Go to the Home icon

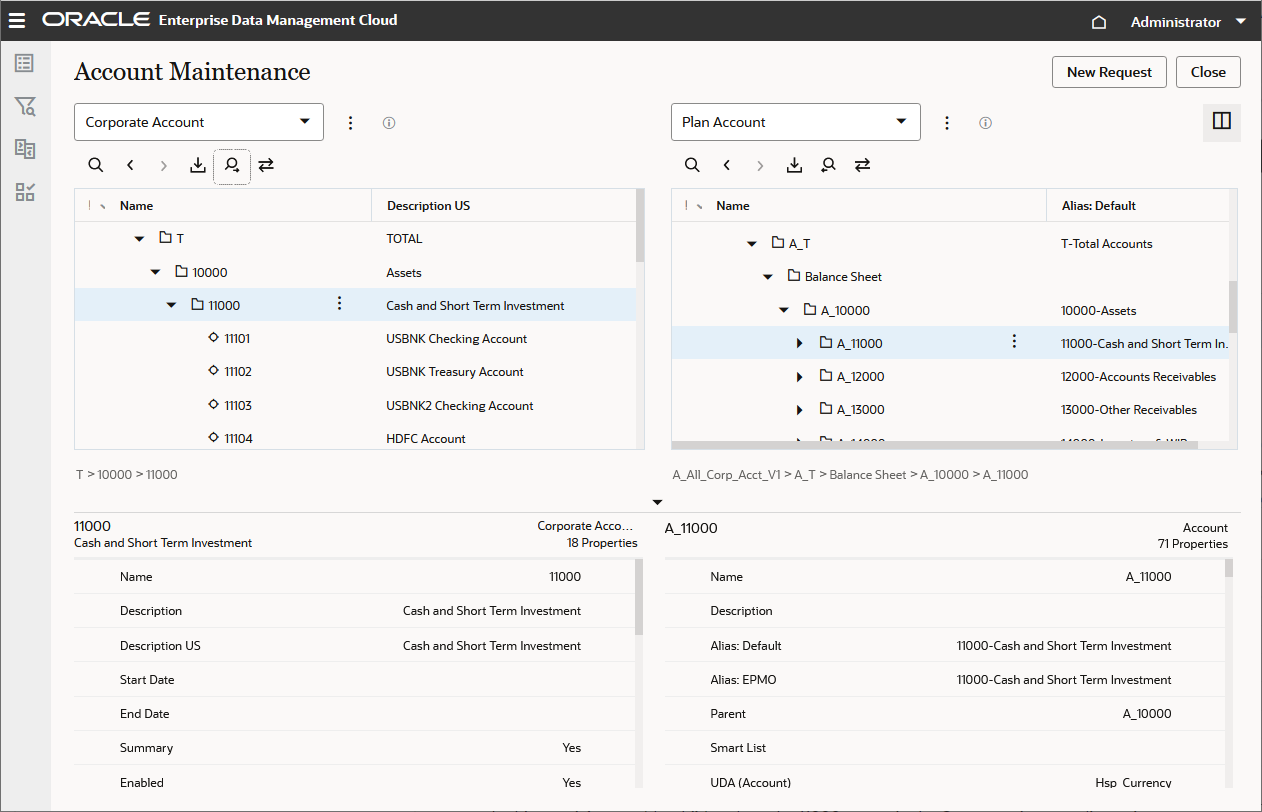(1098, 22)
